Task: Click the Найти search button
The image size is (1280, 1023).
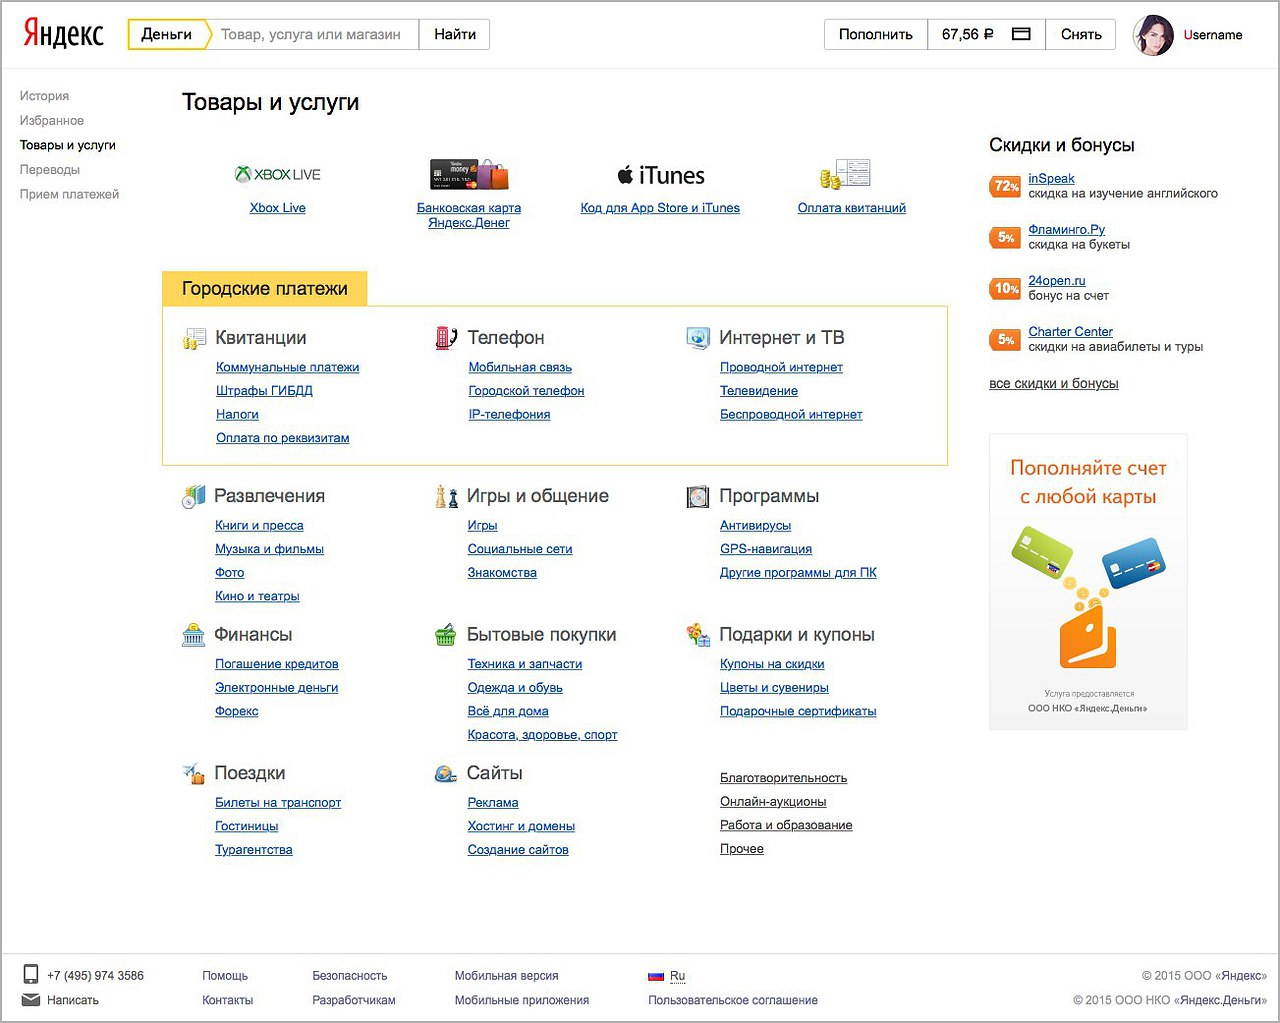Action: (x=455, y=34)
